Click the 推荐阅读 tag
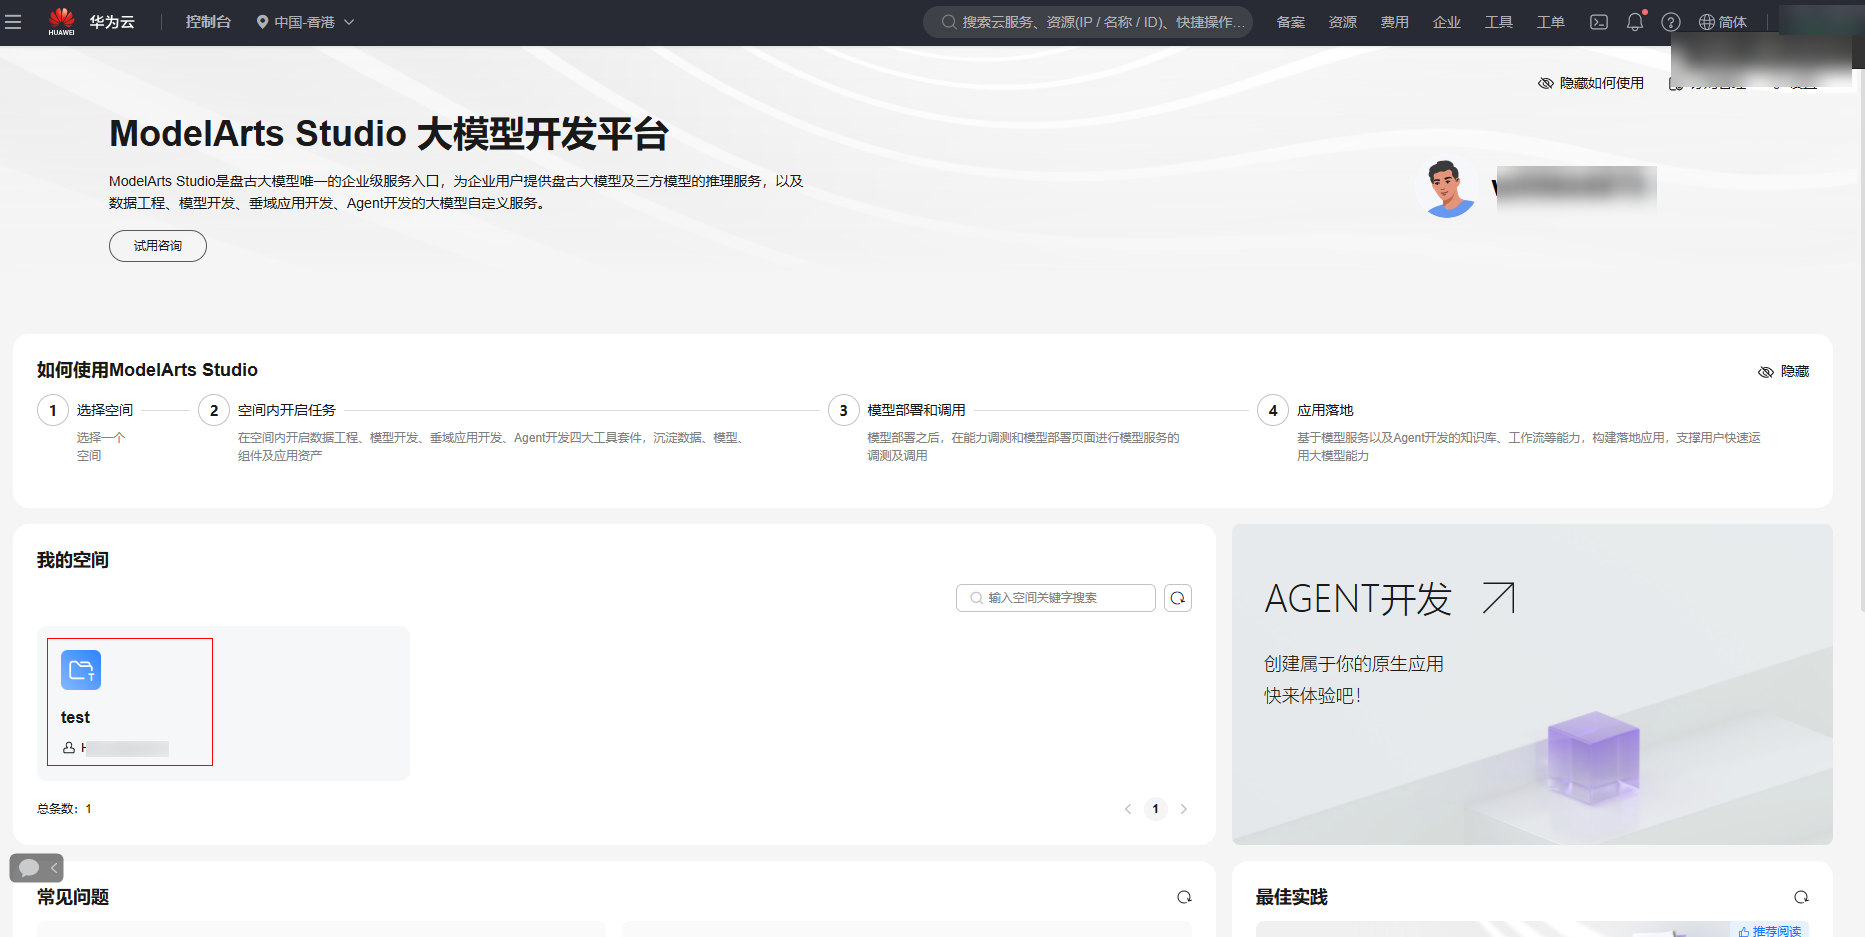 click(x=1769, y=931)
